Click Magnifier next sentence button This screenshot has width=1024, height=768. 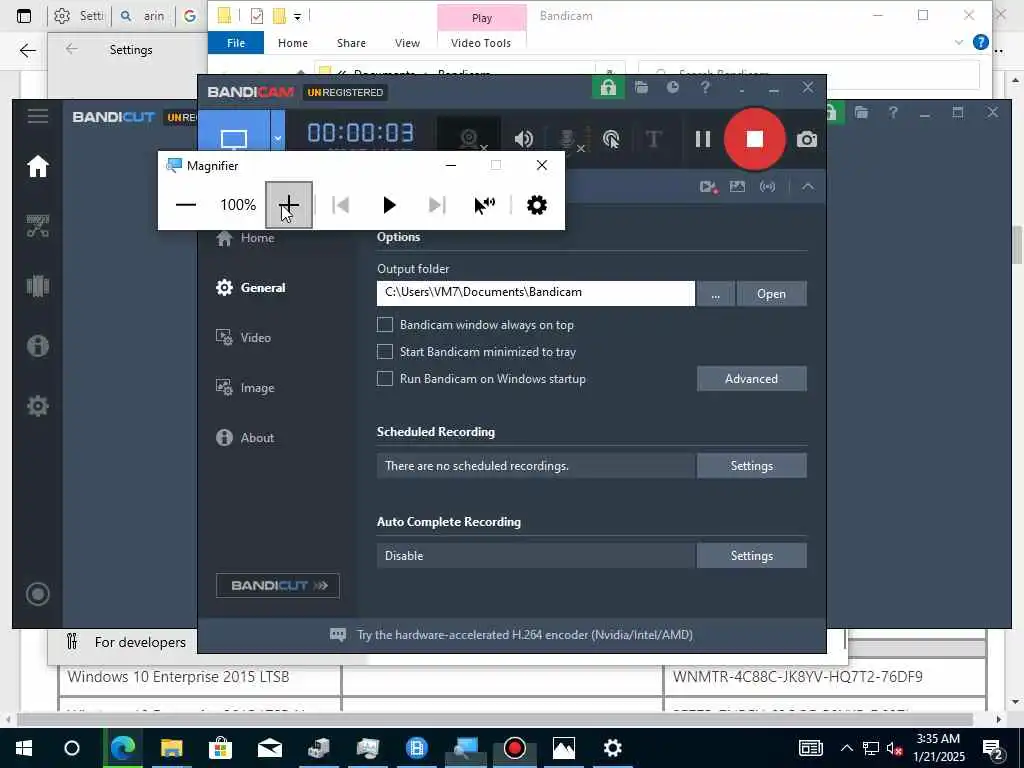[437, 205]
